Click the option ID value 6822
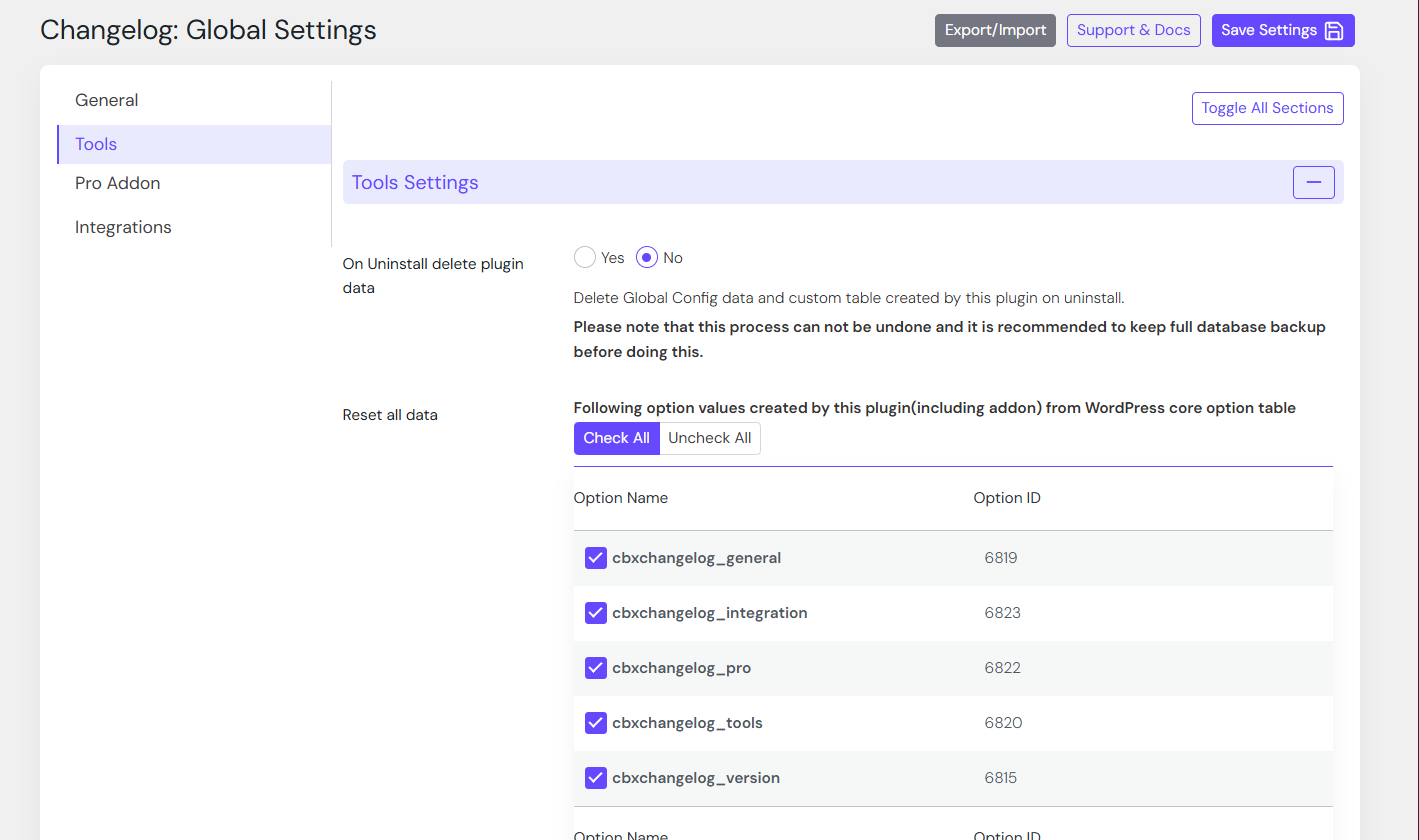This screenshot has width=1419, height=840. click(x=1002, y=668)
